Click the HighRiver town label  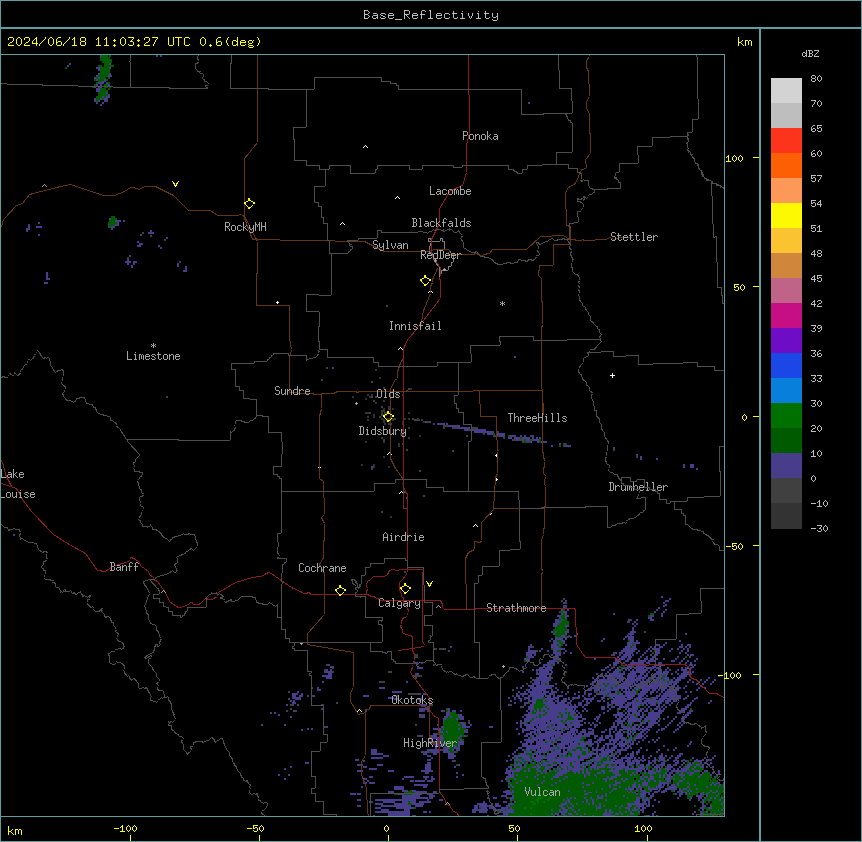pyautogui.click(x=430, y=743)
